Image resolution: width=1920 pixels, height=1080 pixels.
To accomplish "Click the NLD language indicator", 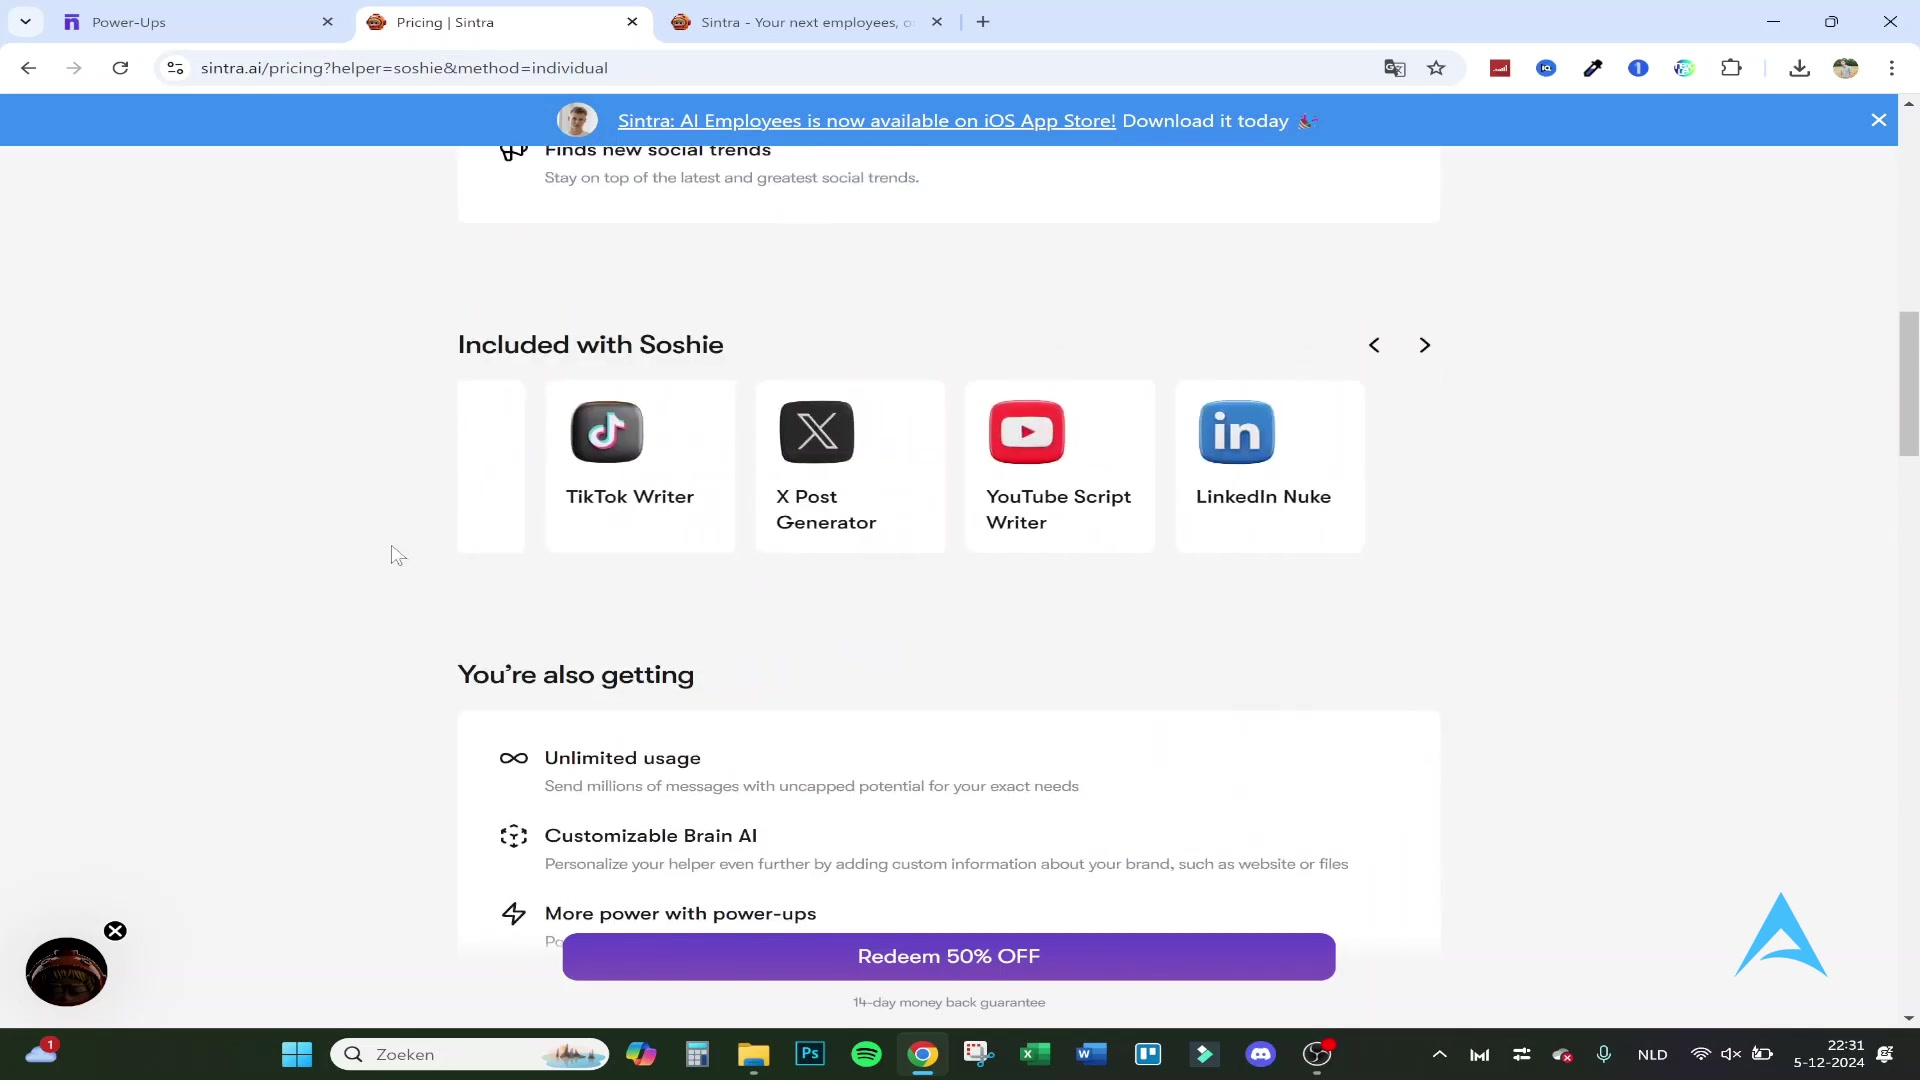I will point(1652,1055).
